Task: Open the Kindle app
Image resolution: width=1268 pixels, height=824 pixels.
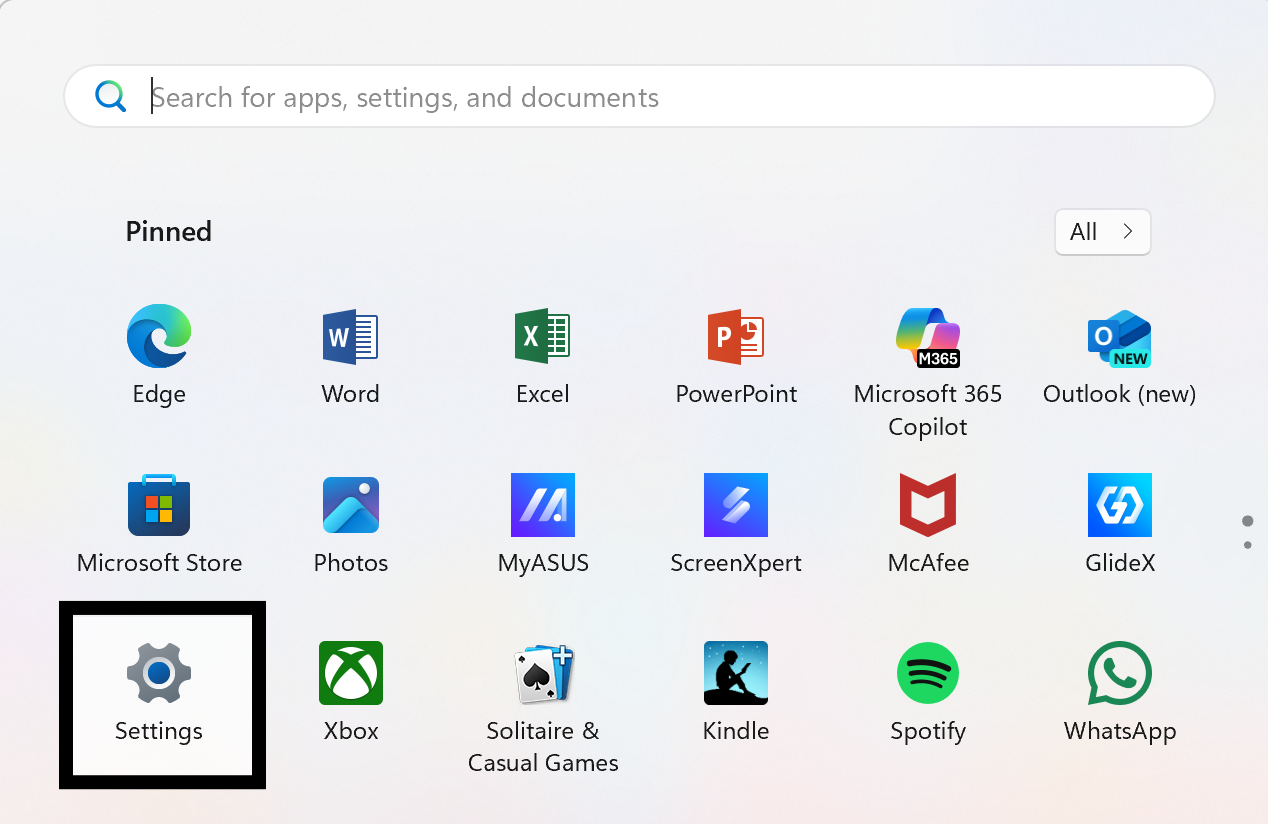Action: (736, 692)
